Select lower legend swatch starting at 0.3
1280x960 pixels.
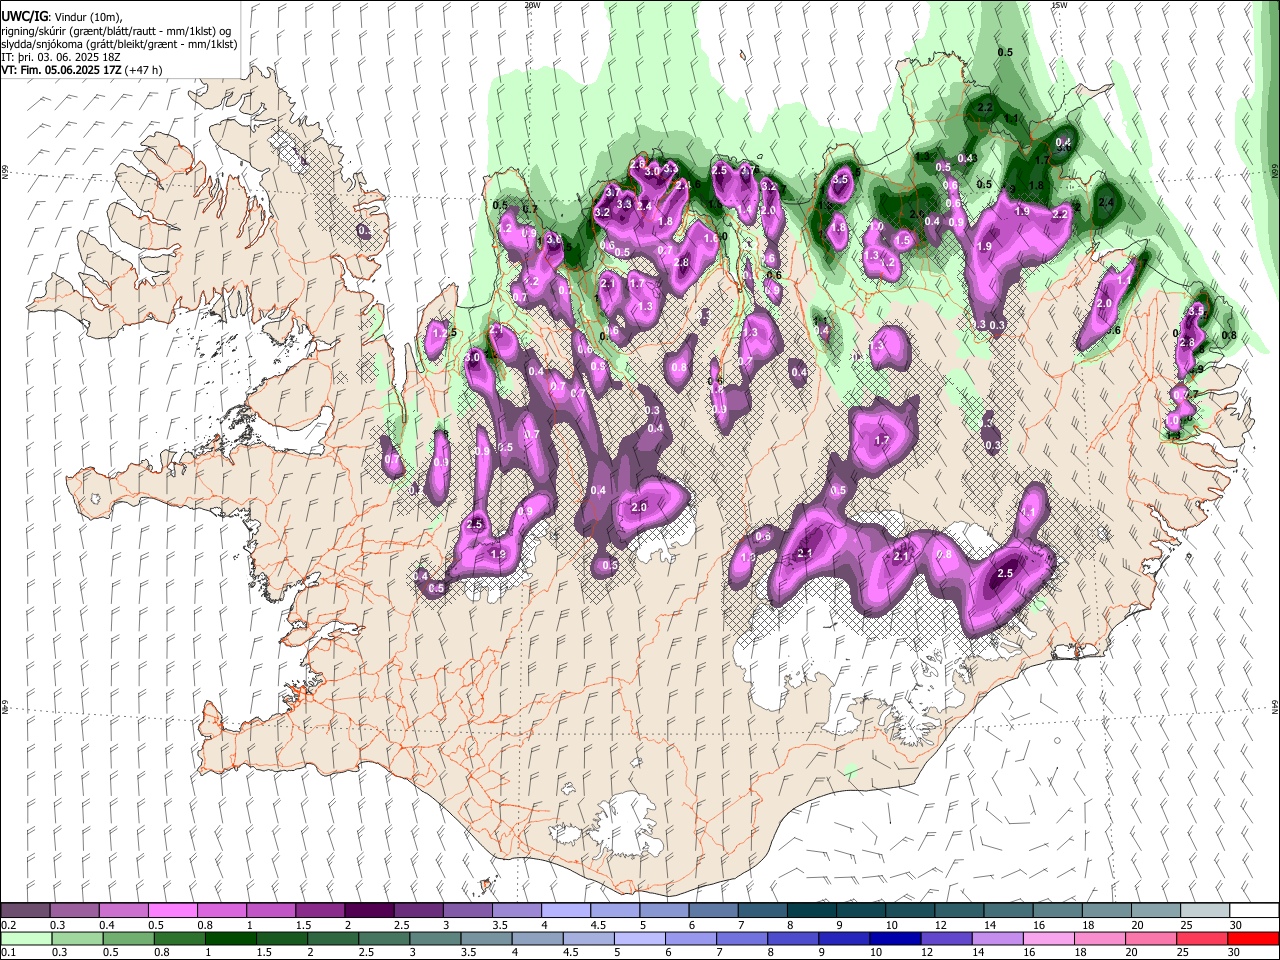point(76,938)
